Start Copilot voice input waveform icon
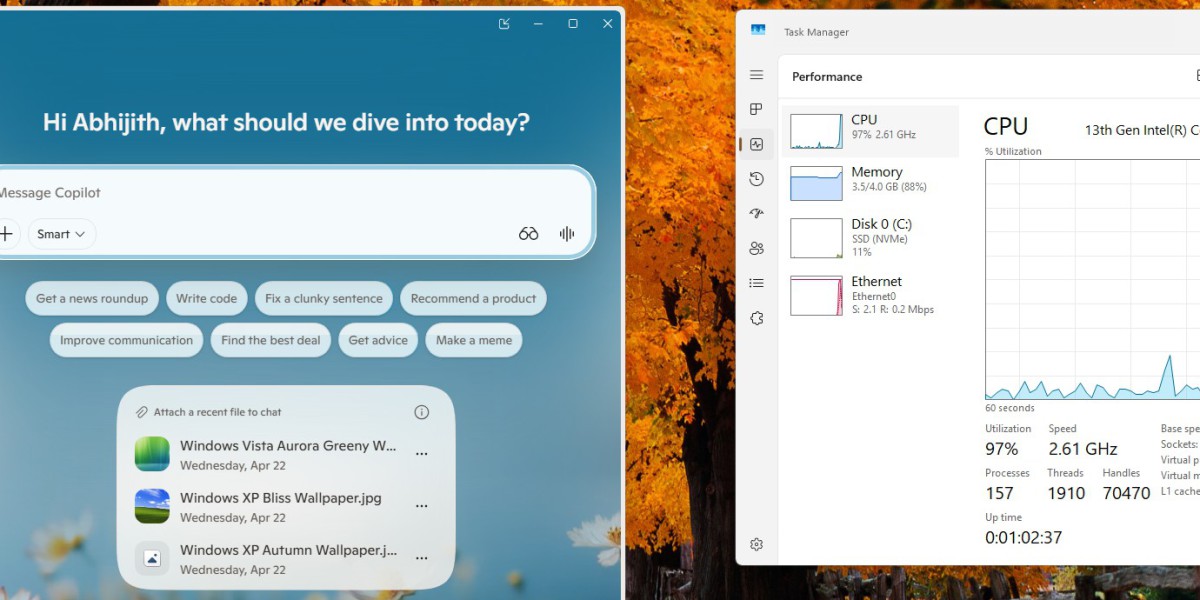1200x600 pixels. pos(567,234)
